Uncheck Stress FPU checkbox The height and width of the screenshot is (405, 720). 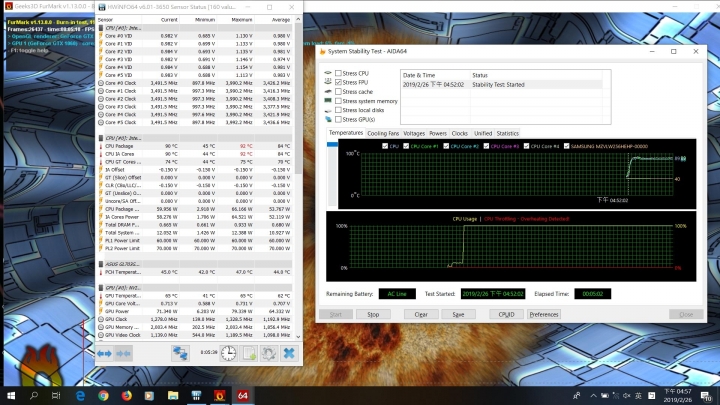tap(338, 82)
